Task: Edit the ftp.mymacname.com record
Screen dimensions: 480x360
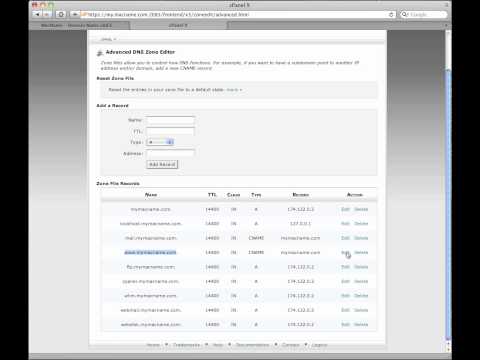Action: tap(345, 267)
